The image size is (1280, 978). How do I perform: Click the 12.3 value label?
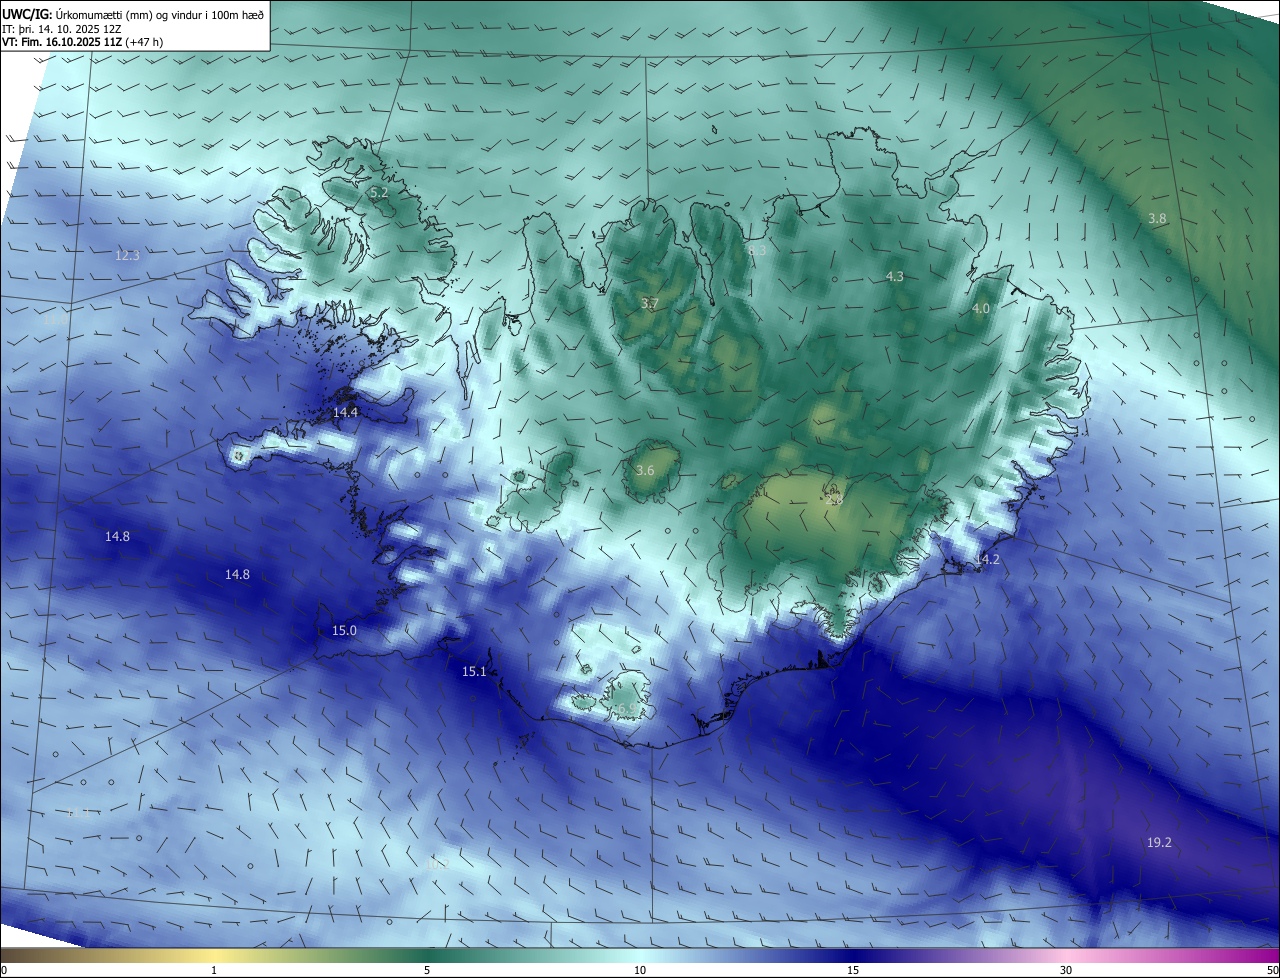click(x=127, y=255)
